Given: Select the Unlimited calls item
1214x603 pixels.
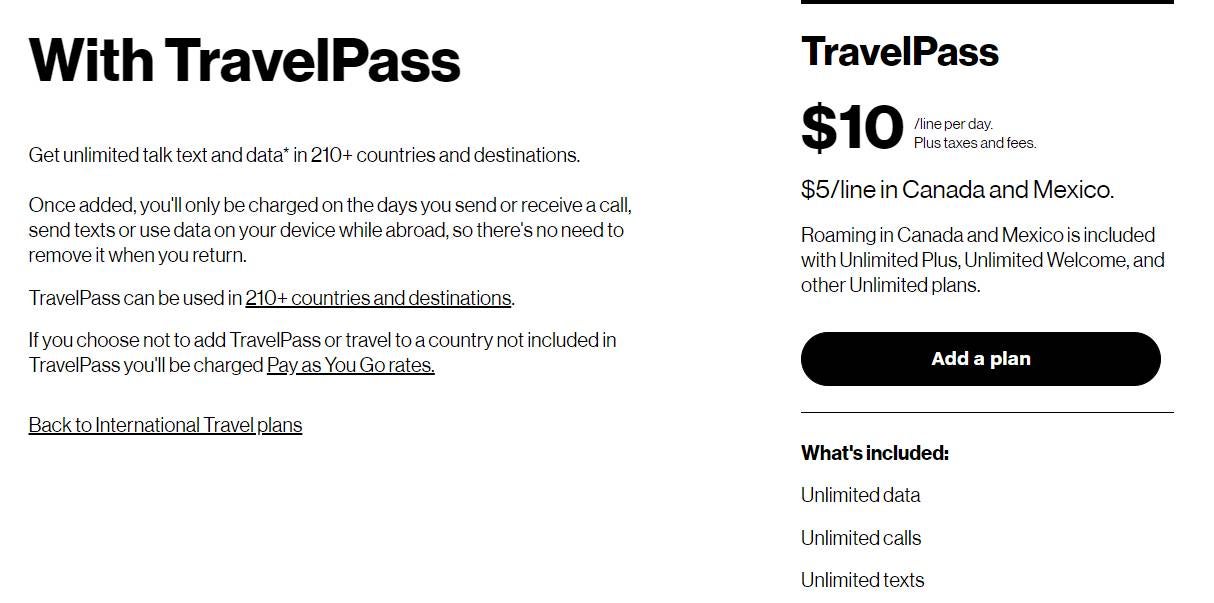Looking at the screenshot, I should click(x=860, y=538).
